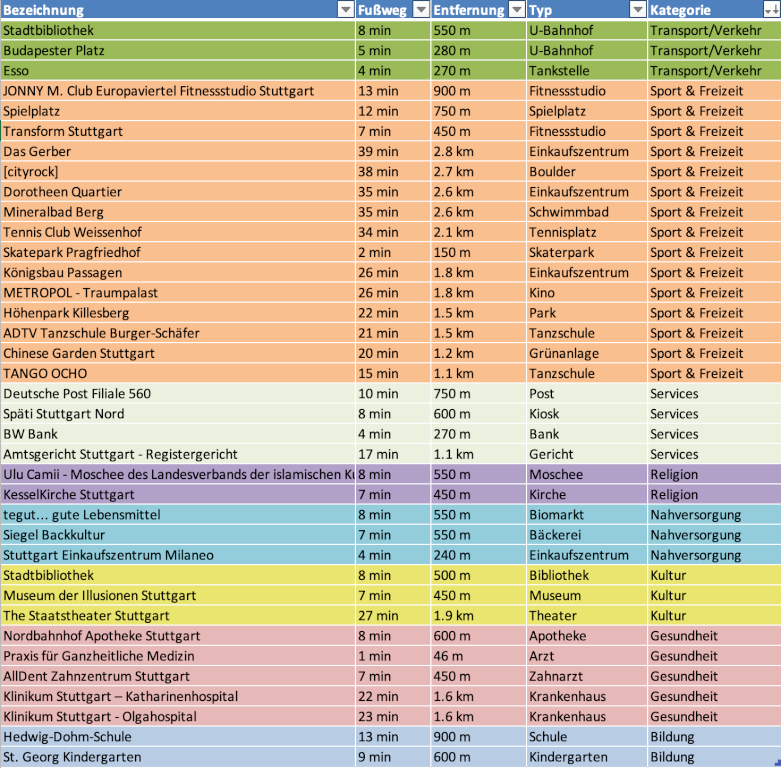The width and height of the screenshot is (781, 768).
Task: Select the Klinikum Stuttgart – Katharinenhospital cell
Action: (x=178, y=696)
